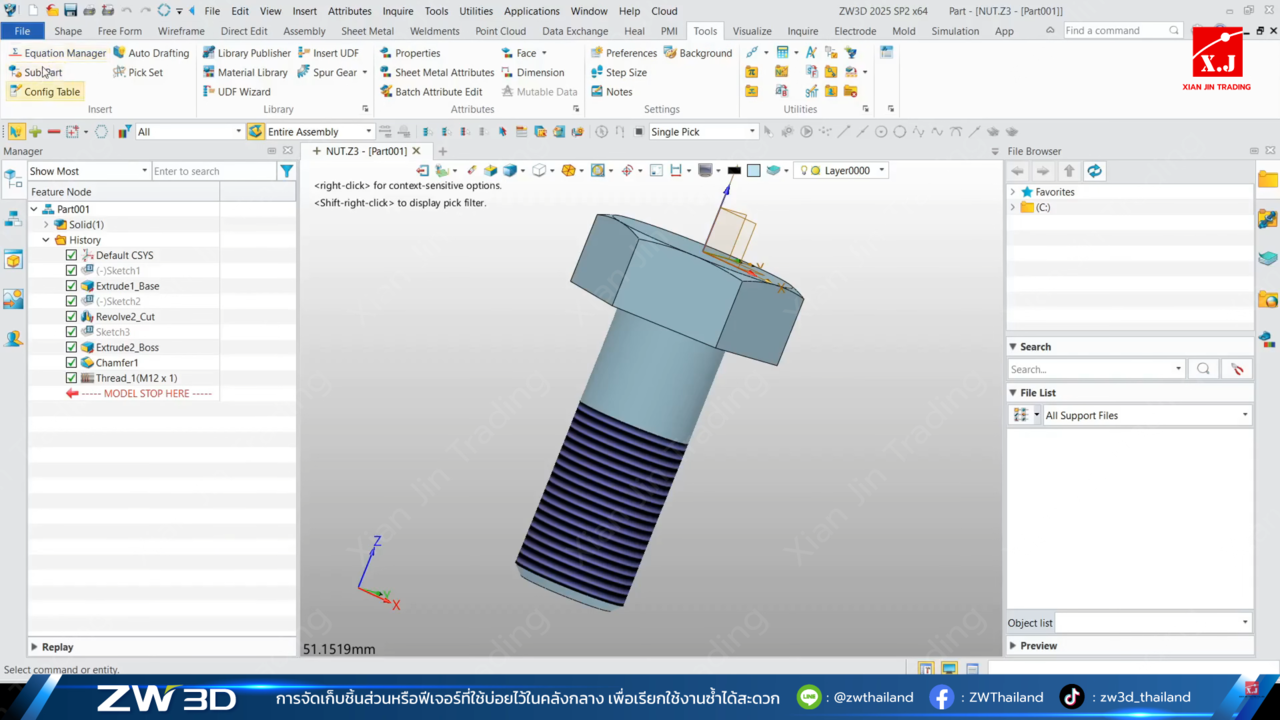Click the Config Table icon
The width and height of the screenshot is (1280, 720).
[x=15, y=92]
